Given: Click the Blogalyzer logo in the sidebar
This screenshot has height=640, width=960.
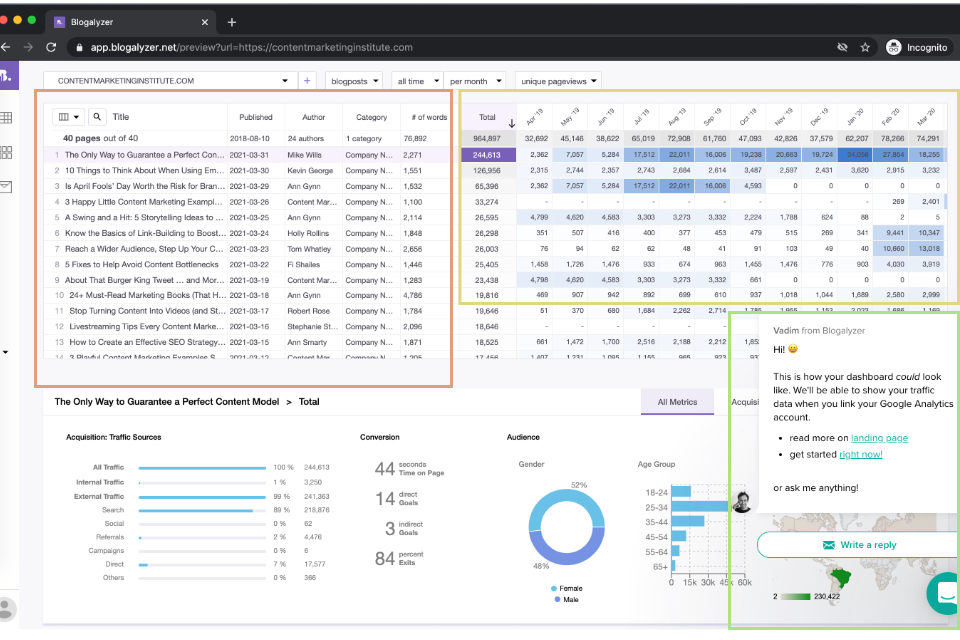Looking at the screenshot, I should tap(7, 75).
